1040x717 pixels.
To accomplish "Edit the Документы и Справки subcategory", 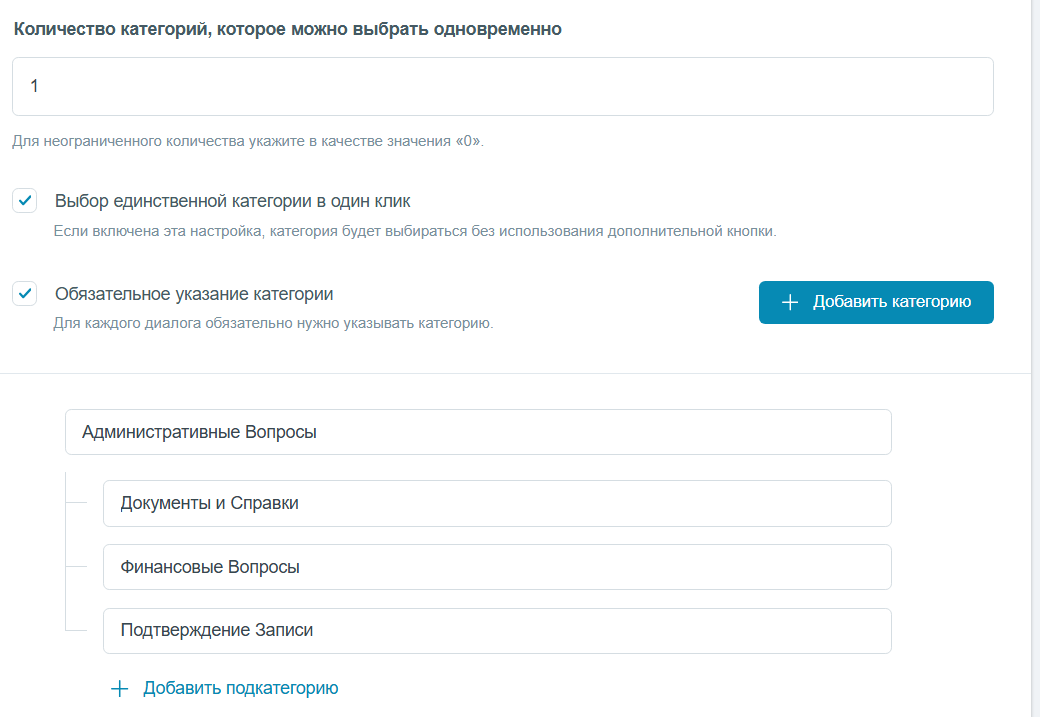I will [496, 503].
